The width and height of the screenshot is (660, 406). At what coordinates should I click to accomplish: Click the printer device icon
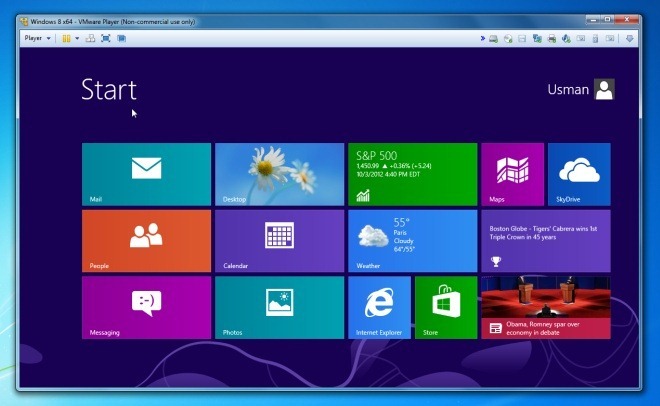(551, 39)
